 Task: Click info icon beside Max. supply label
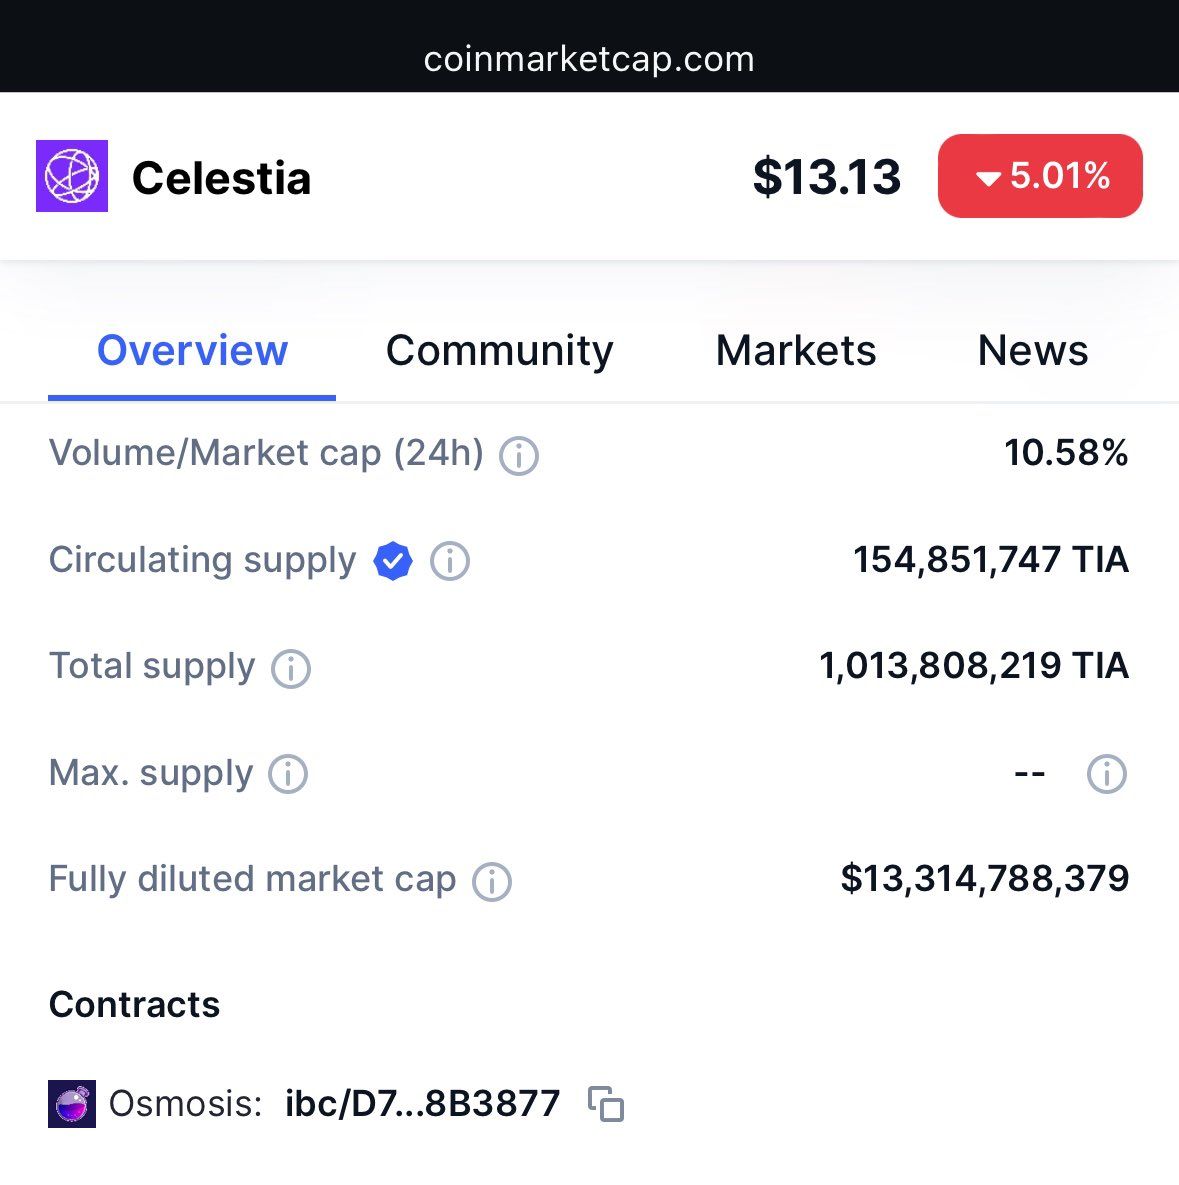click(x=288, y=774)
